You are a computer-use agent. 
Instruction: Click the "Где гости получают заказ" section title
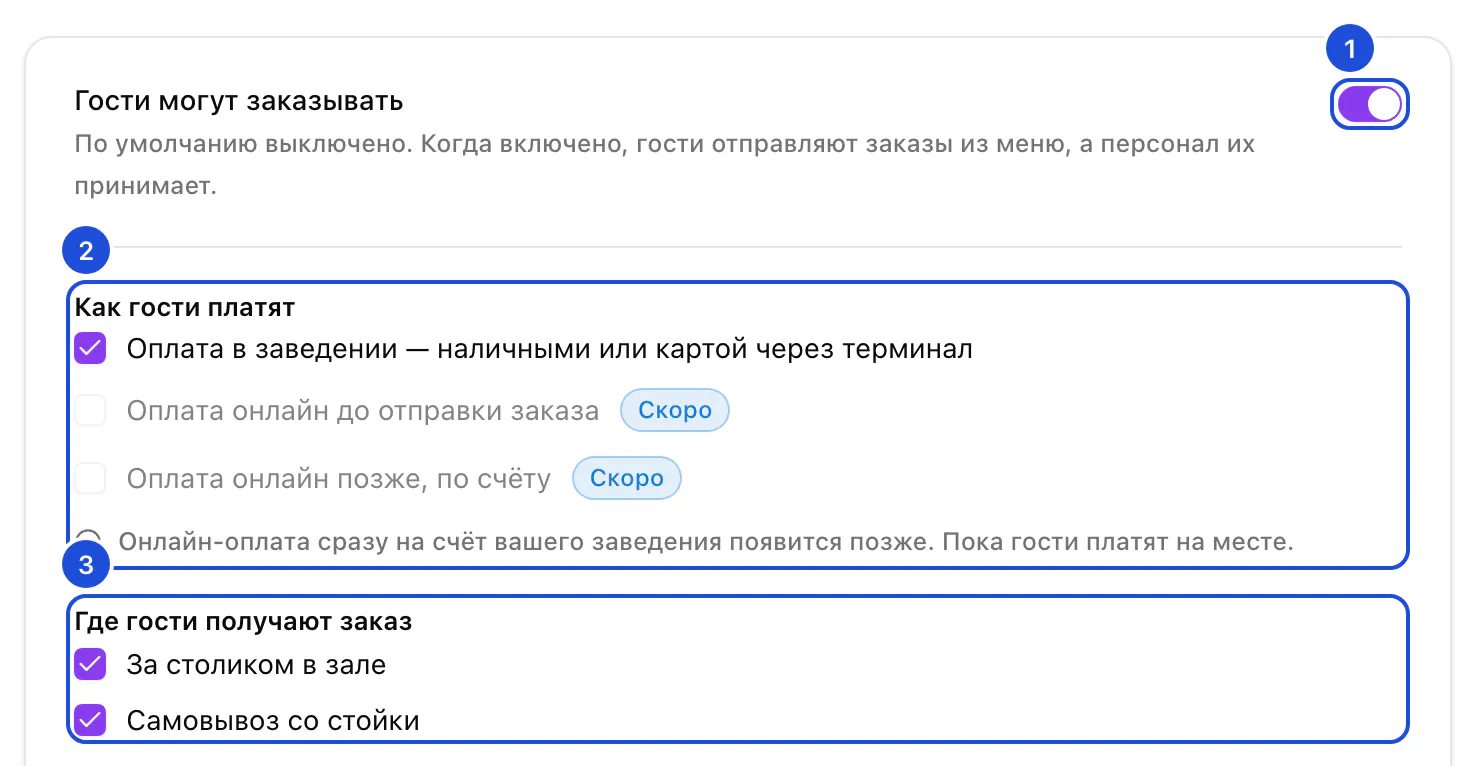pos(244,621)
